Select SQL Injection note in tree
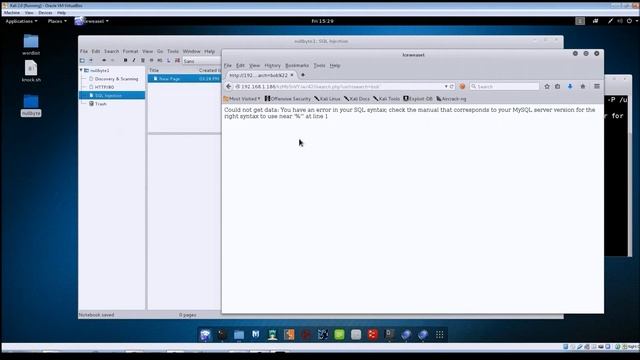The image size is (640, 360). coord(112,95)
